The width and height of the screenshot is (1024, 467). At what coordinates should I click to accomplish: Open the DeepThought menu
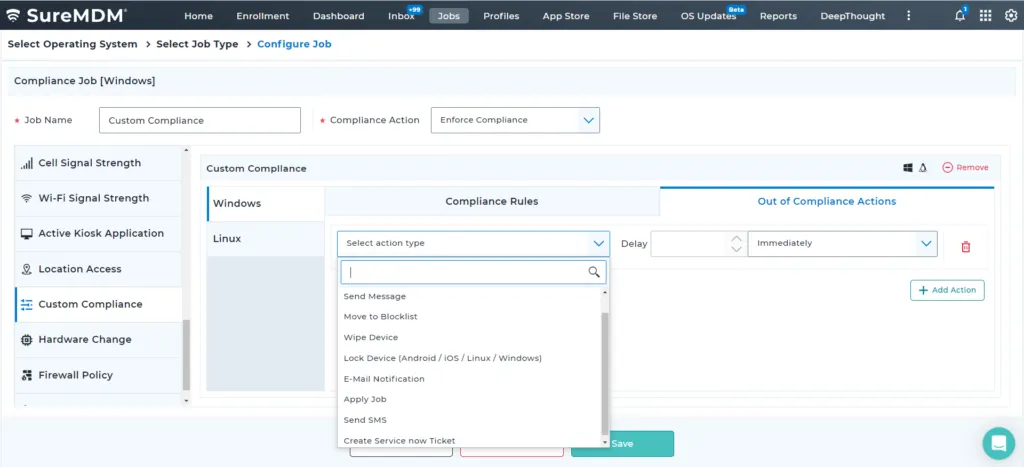[x=852, y=16]
